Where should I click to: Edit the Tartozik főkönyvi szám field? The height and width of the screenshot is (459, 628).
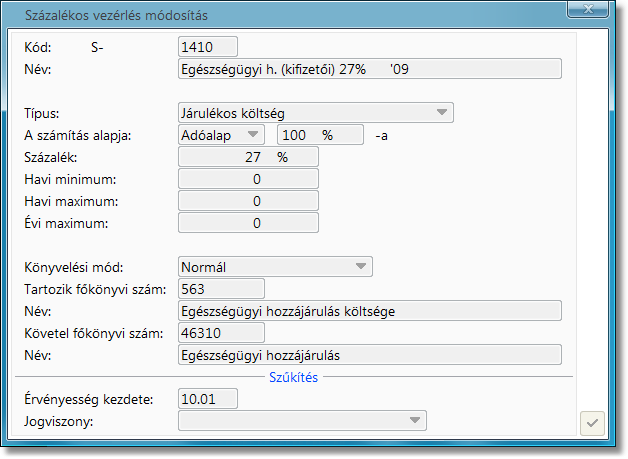[x=220, y=289]
